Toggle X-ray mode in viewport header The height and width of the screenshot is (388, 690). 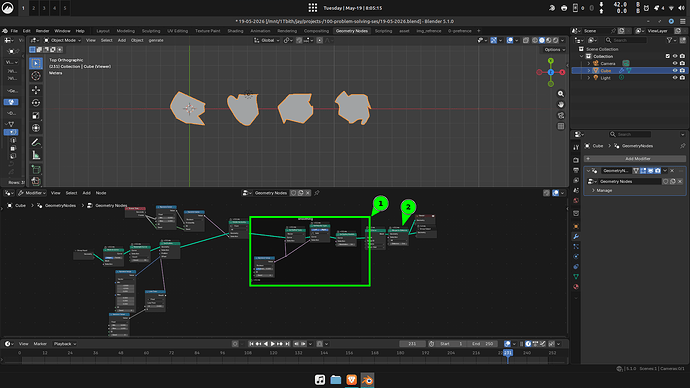(526, 40)
